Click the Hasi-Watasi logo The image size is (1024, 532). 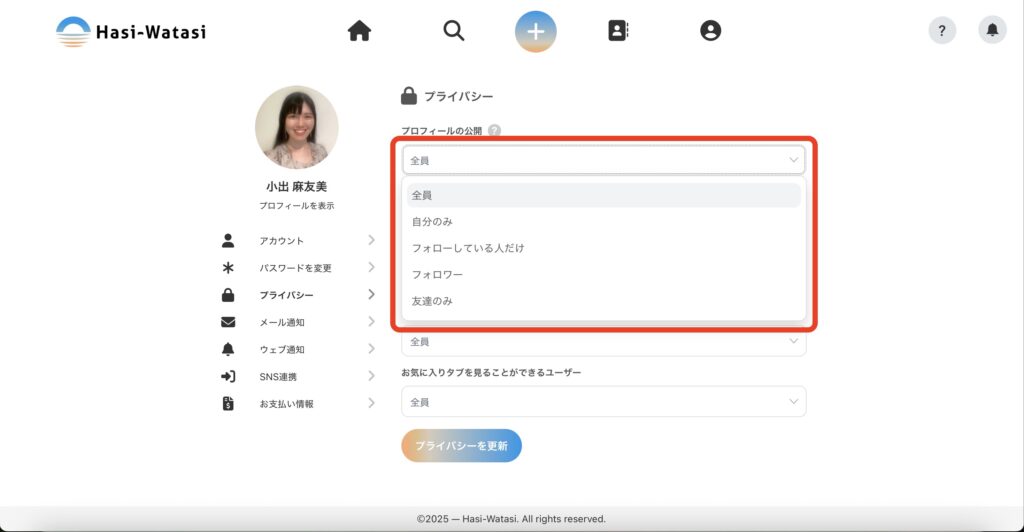pos(131,31)
